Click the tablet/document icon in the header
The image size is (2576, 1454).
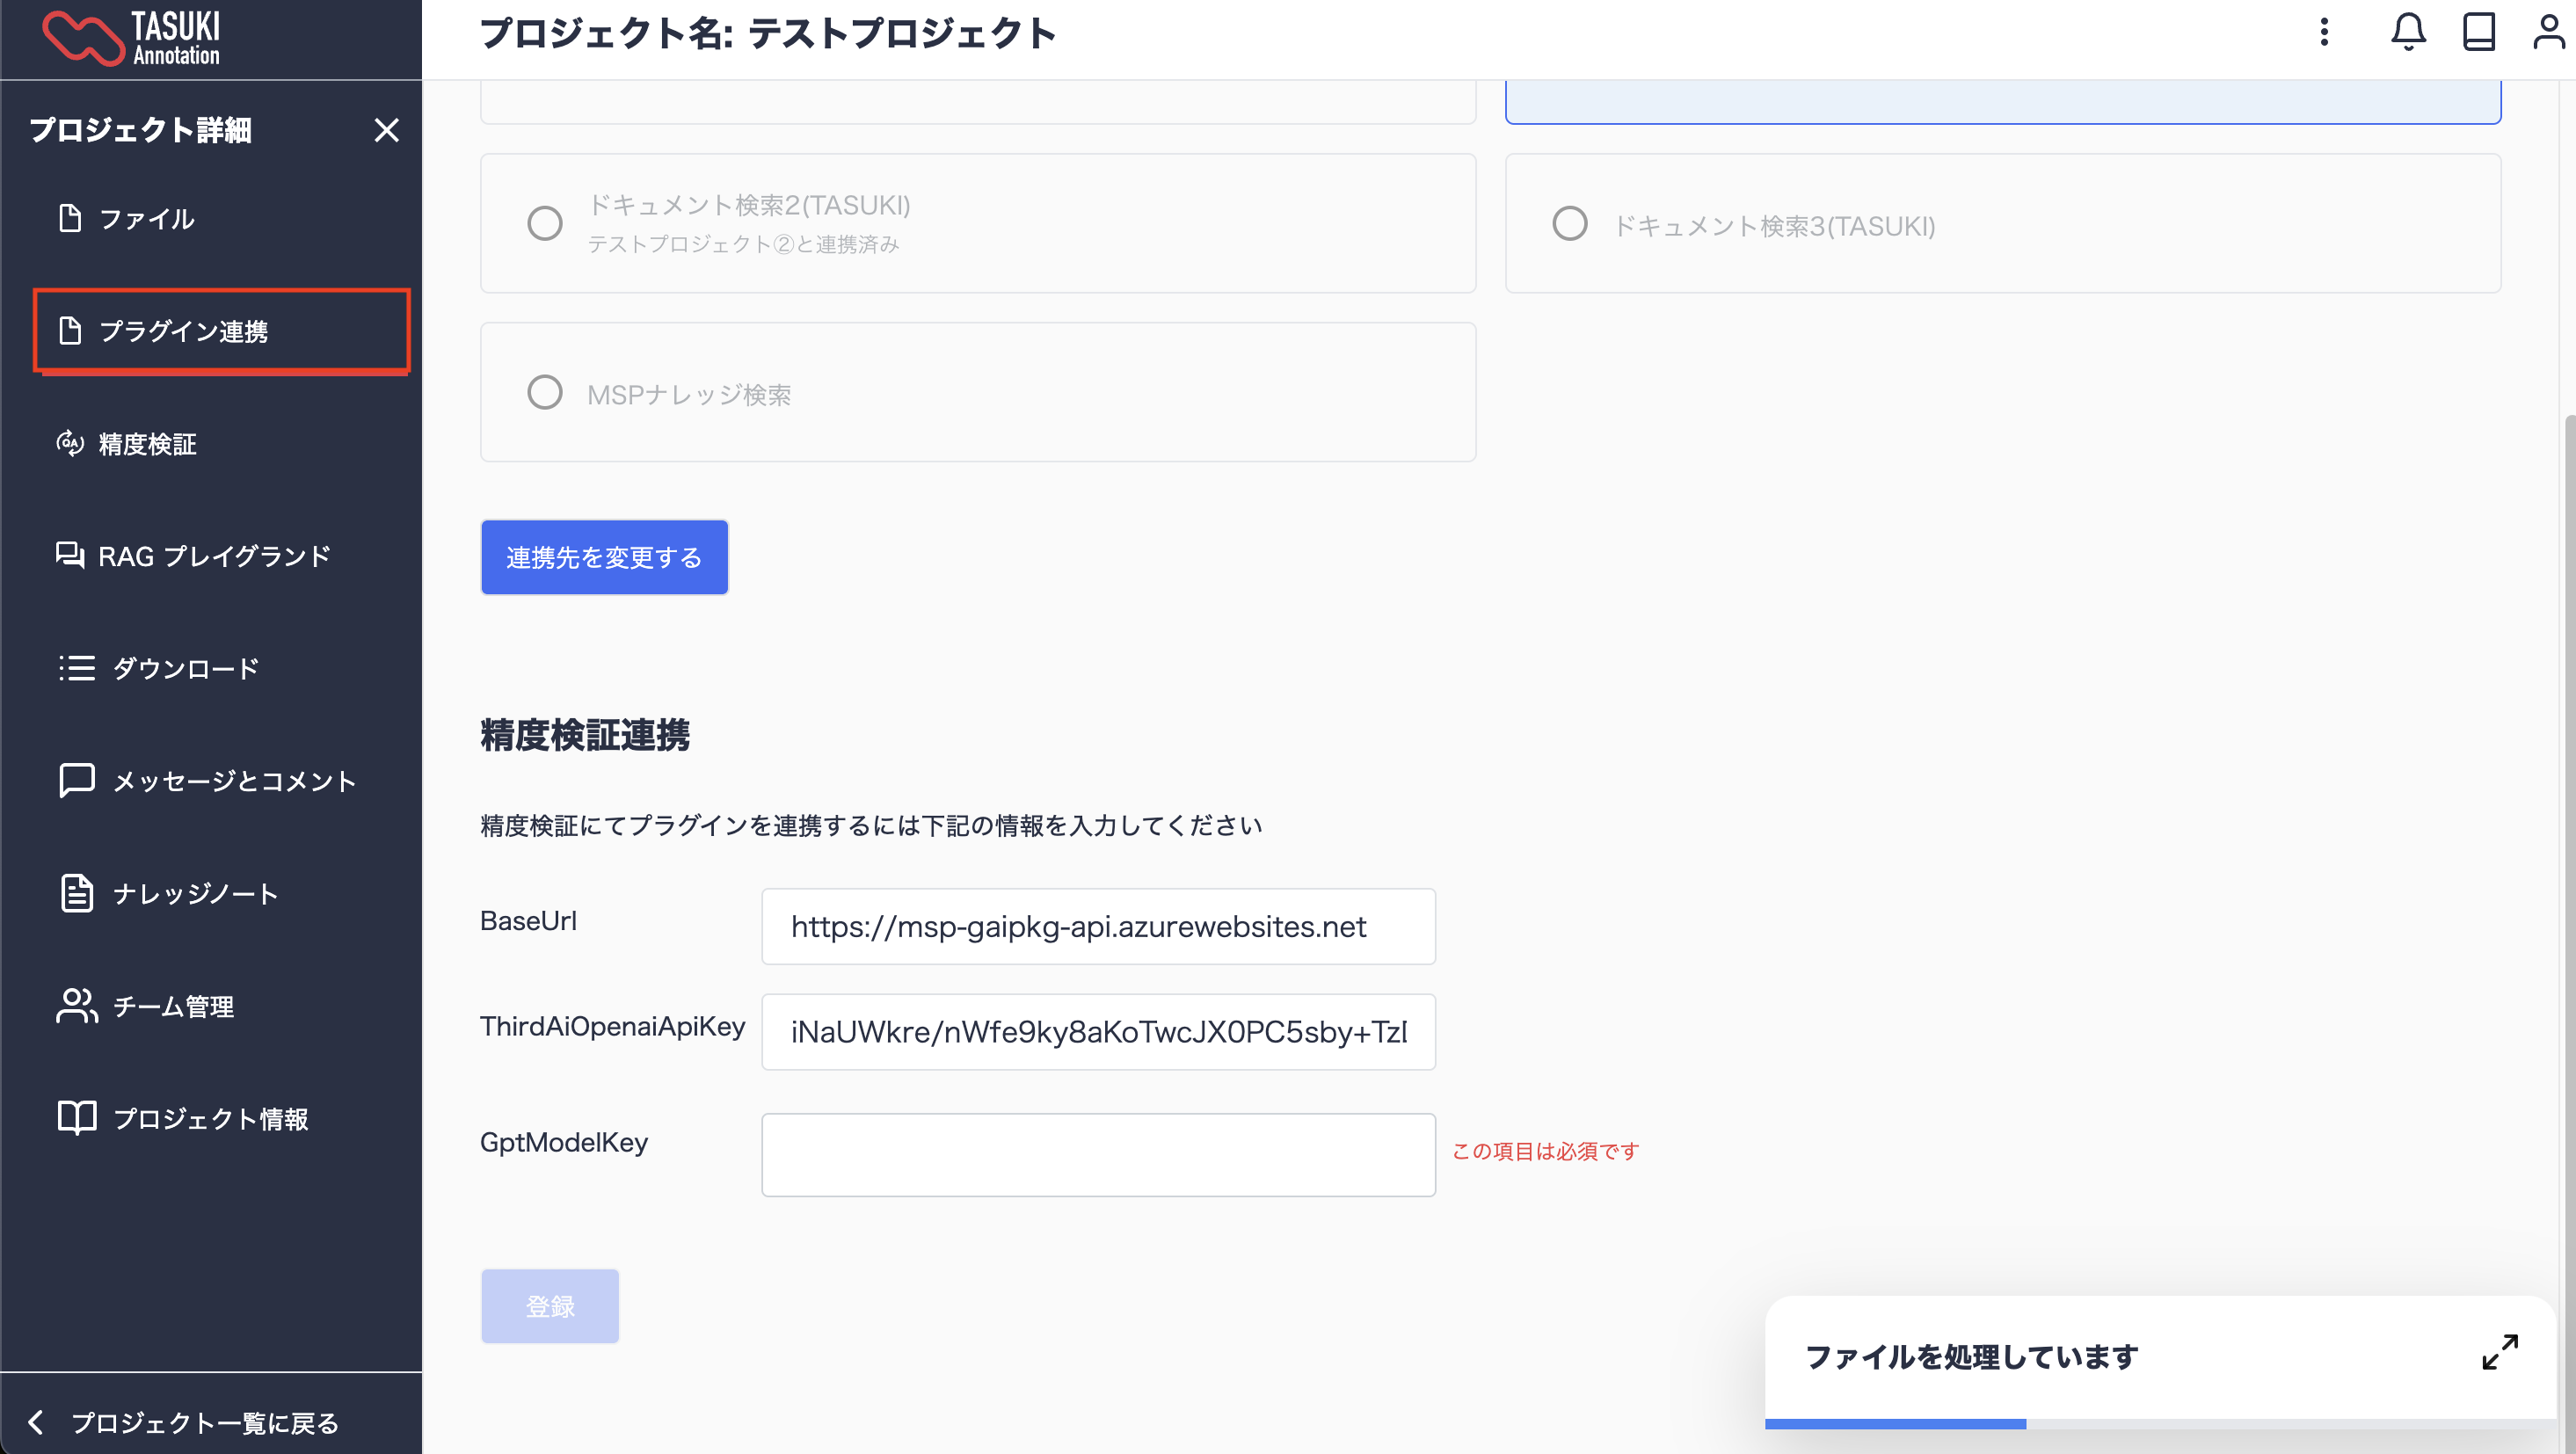click(x=2478, y=32)
